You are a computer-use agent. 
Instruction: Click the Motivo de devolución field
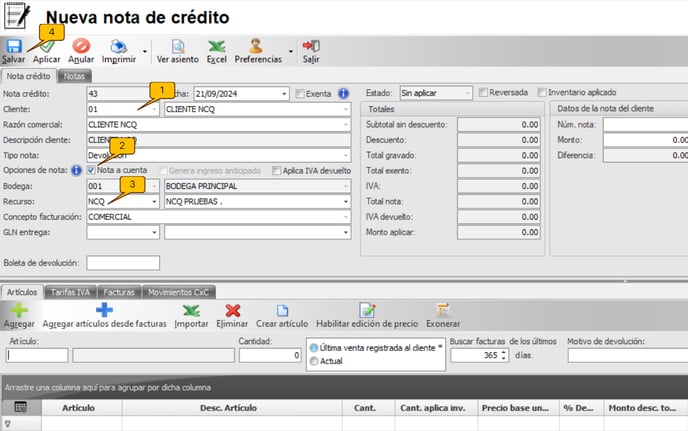(x=628, y=355)
